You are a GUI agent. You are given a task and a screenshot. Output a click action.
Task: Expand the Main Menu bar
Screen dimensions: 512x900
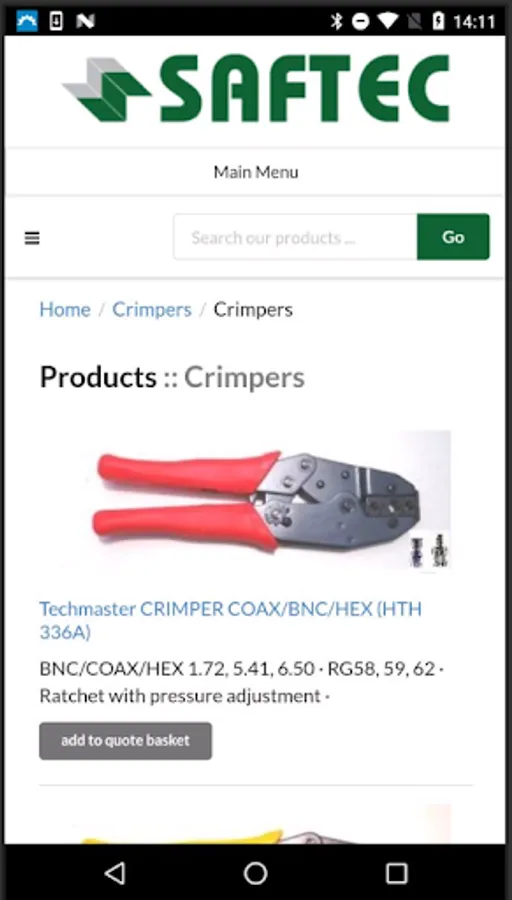[x=256, y=172]
